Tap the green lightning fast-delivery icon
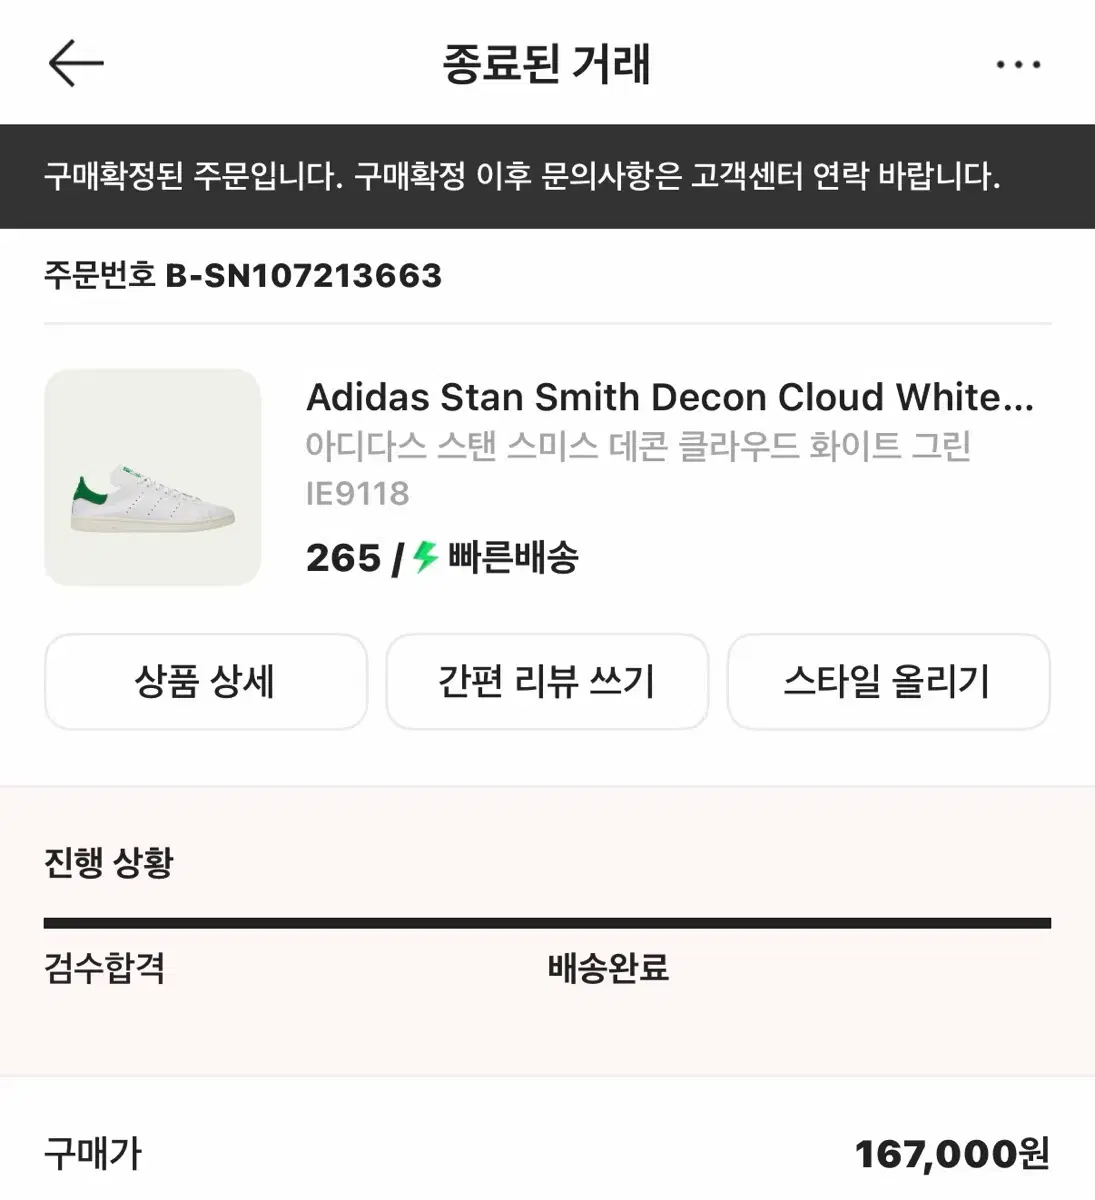Viewport: 1095px width, 1200px height. click(426, 556)
